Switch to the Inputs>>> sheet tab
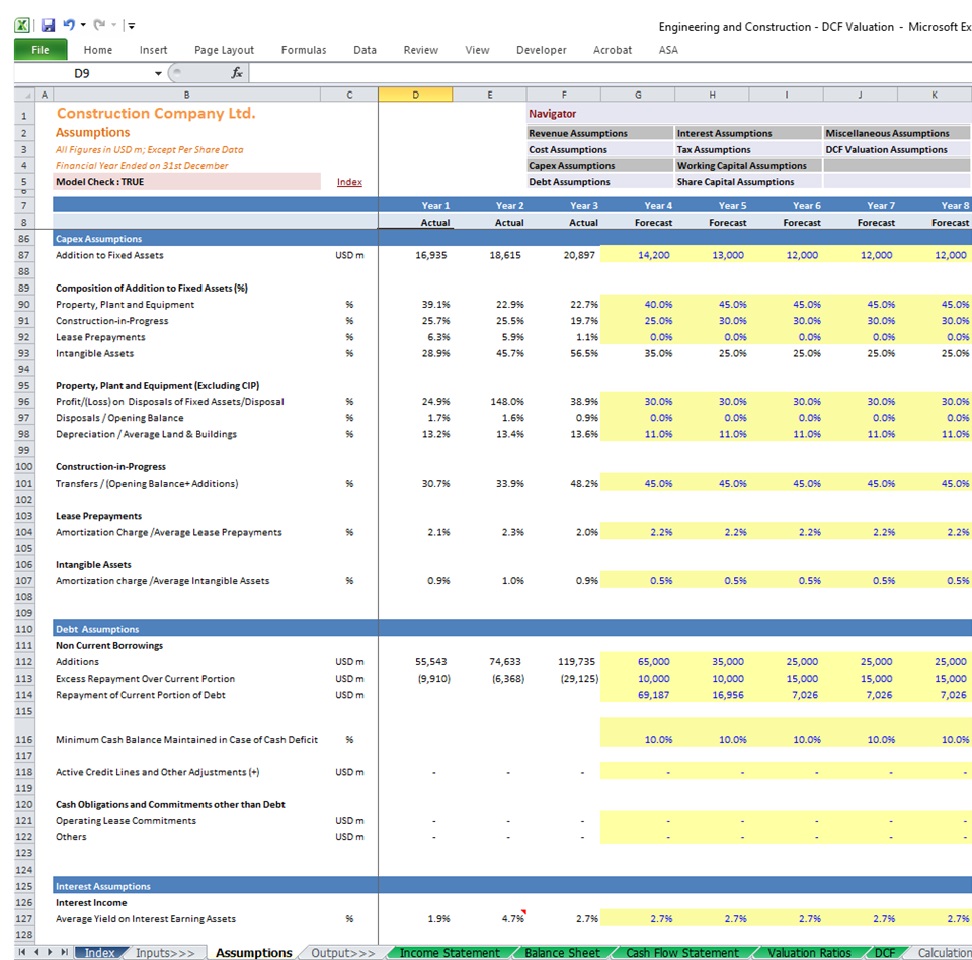 (x=165, y=953)
